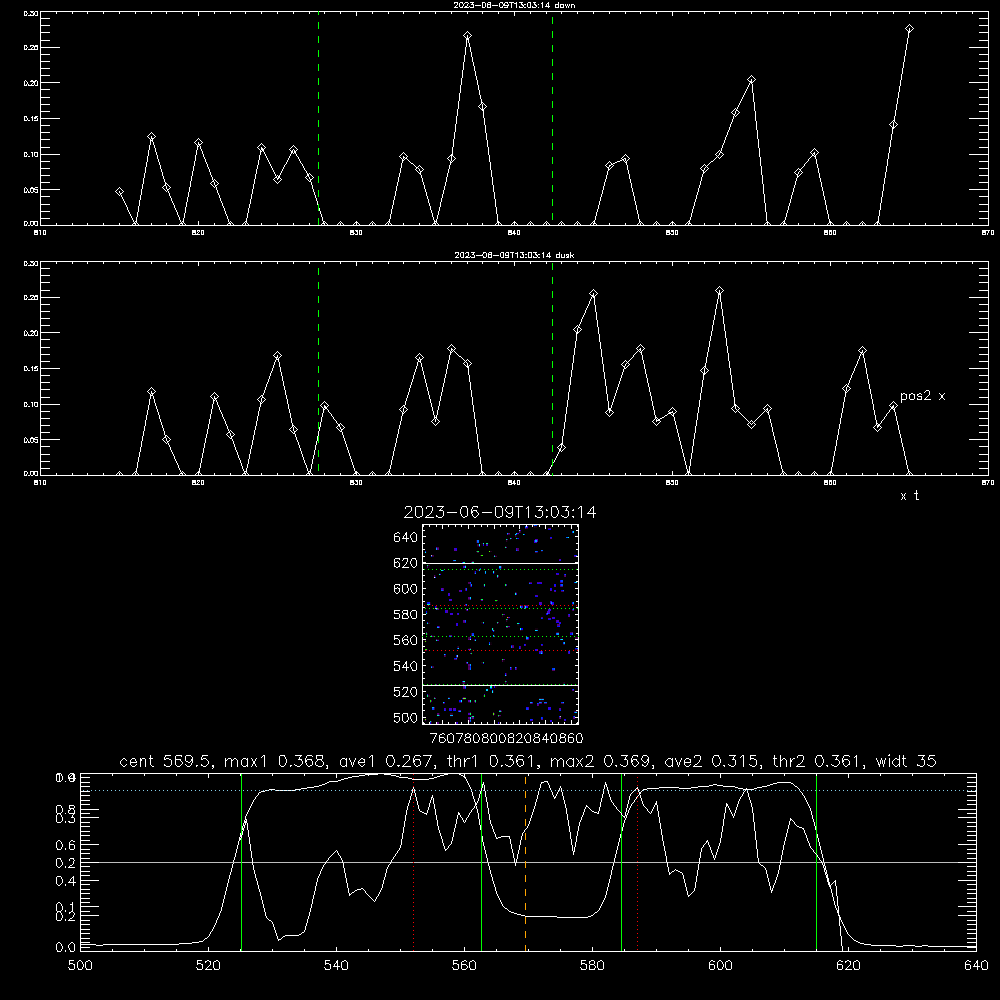Click the '600' x-axis label of the bottom plot
Image resolution: width=1000 pixels, height=1000 pixels.
[721, 966]
